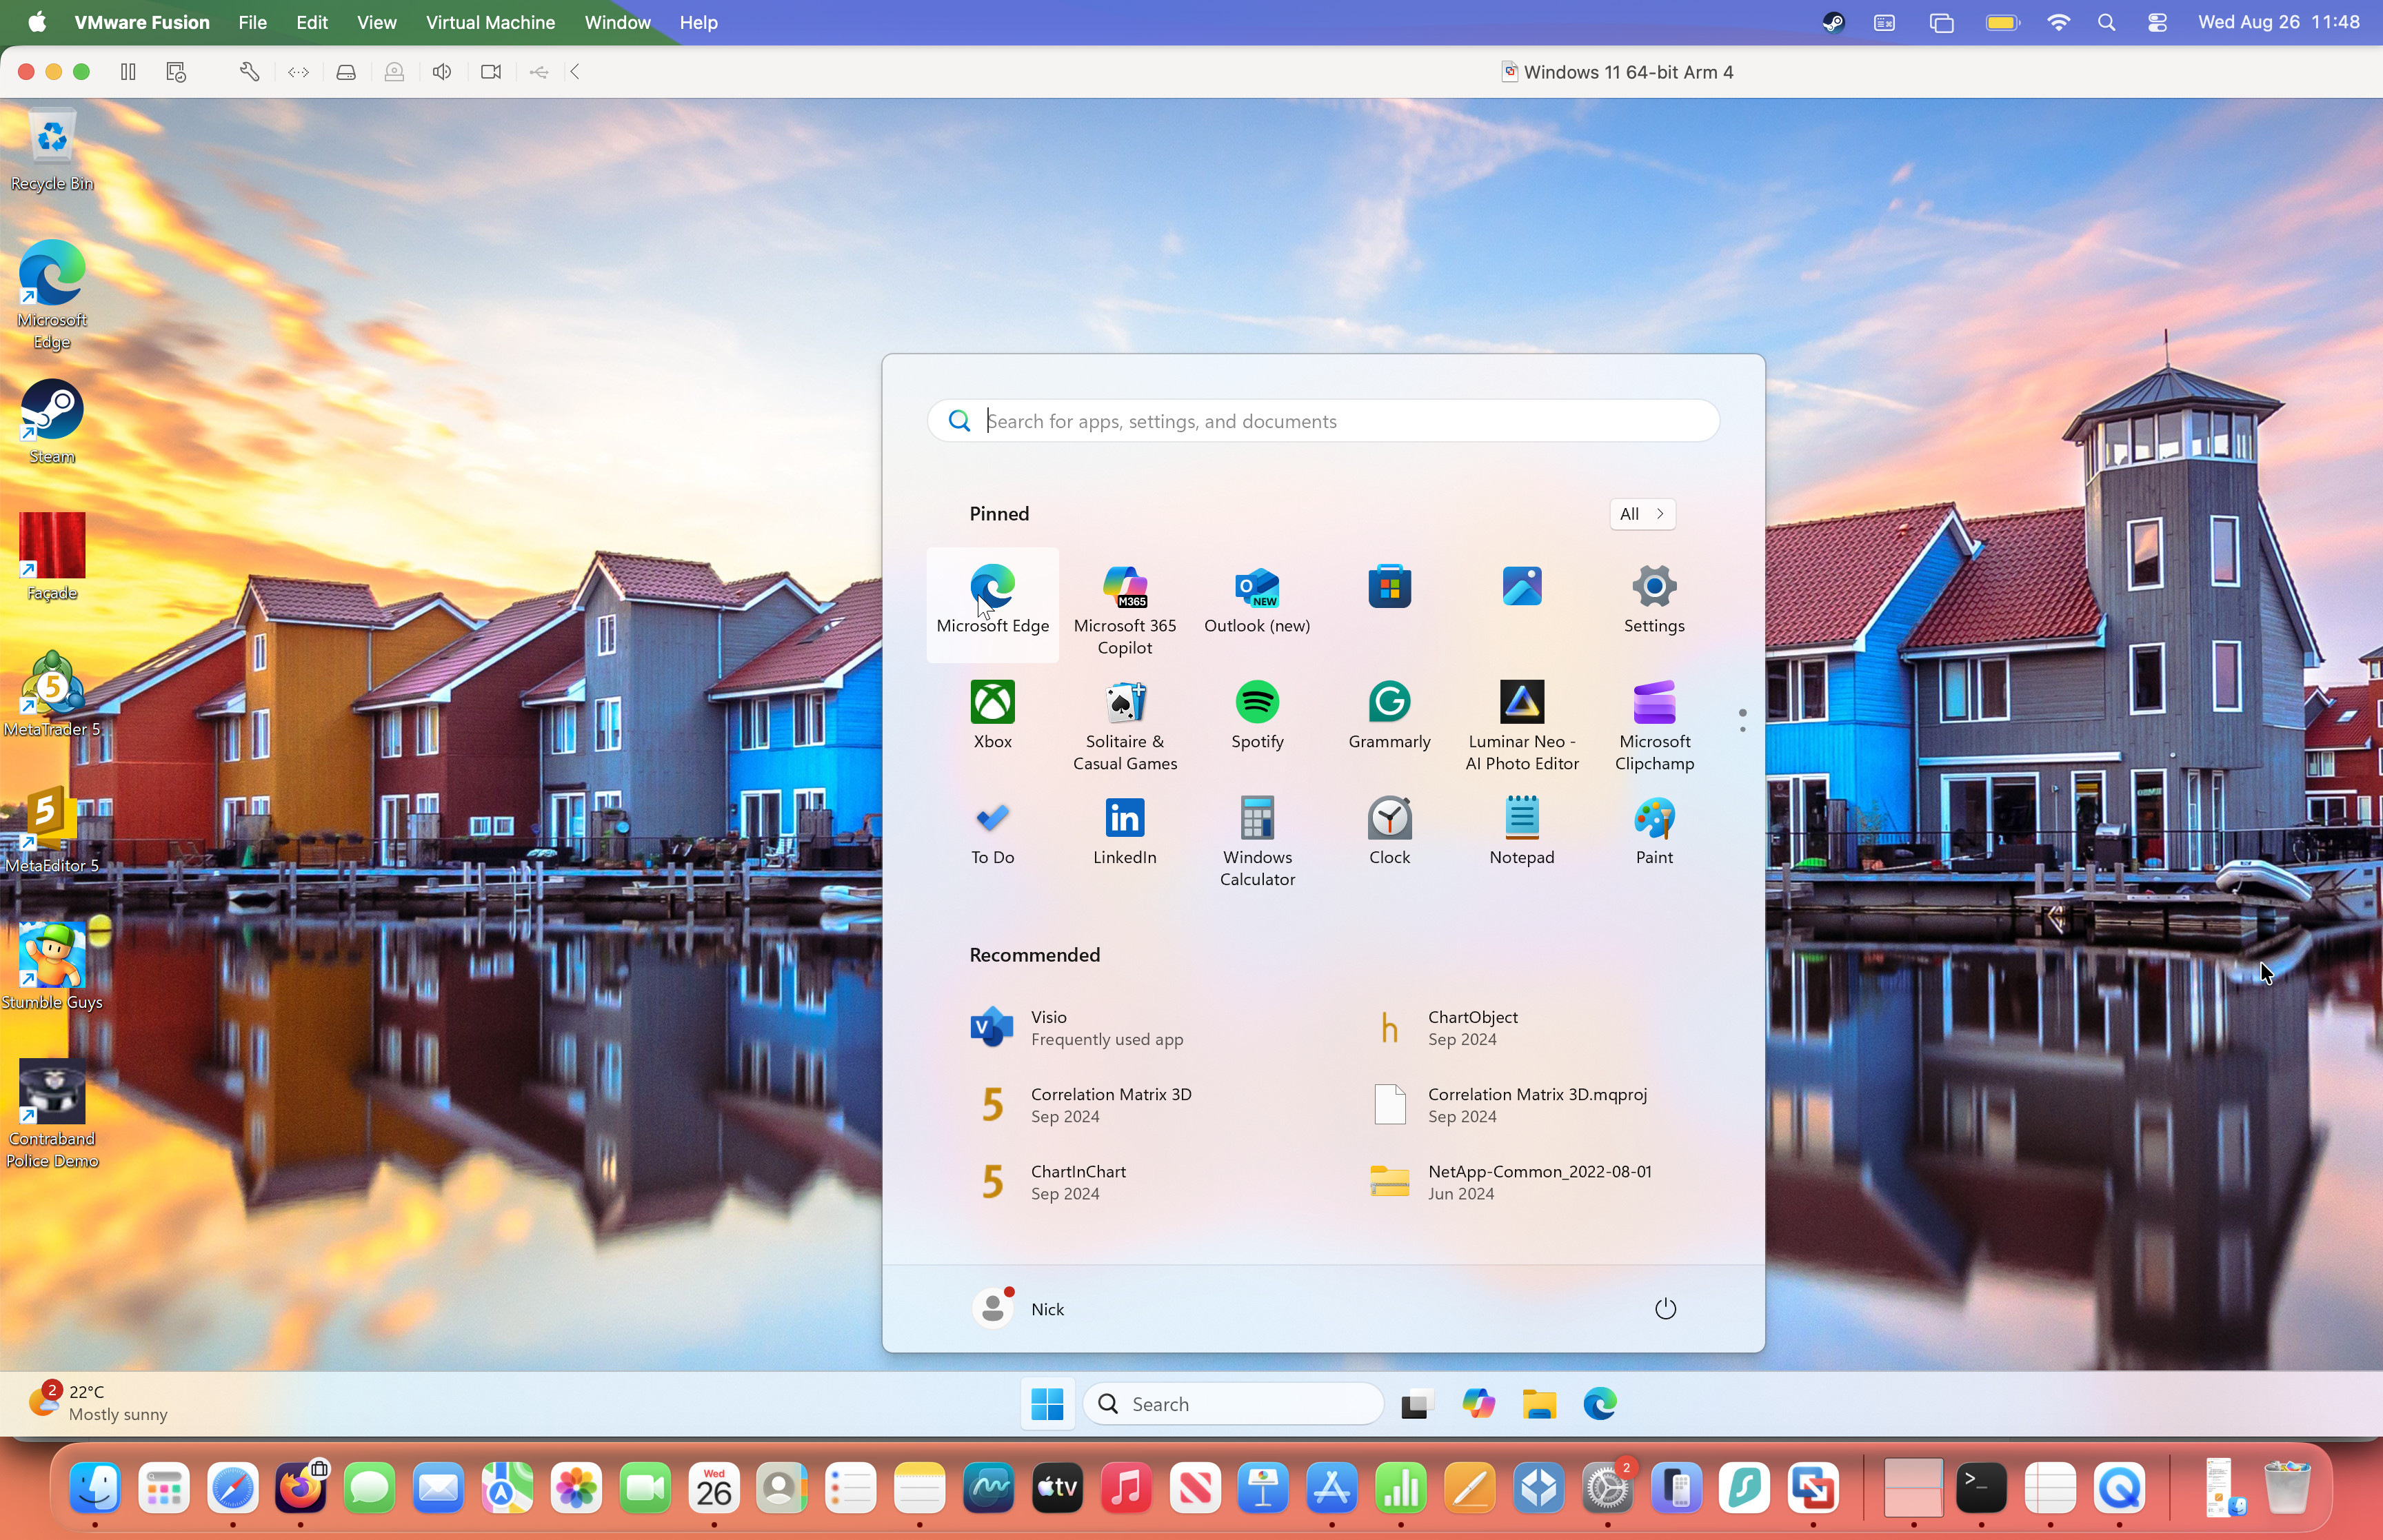Viewport: 2383px width, 1540px height.
Task: Open the View menu
Action: tap(377, 22)
